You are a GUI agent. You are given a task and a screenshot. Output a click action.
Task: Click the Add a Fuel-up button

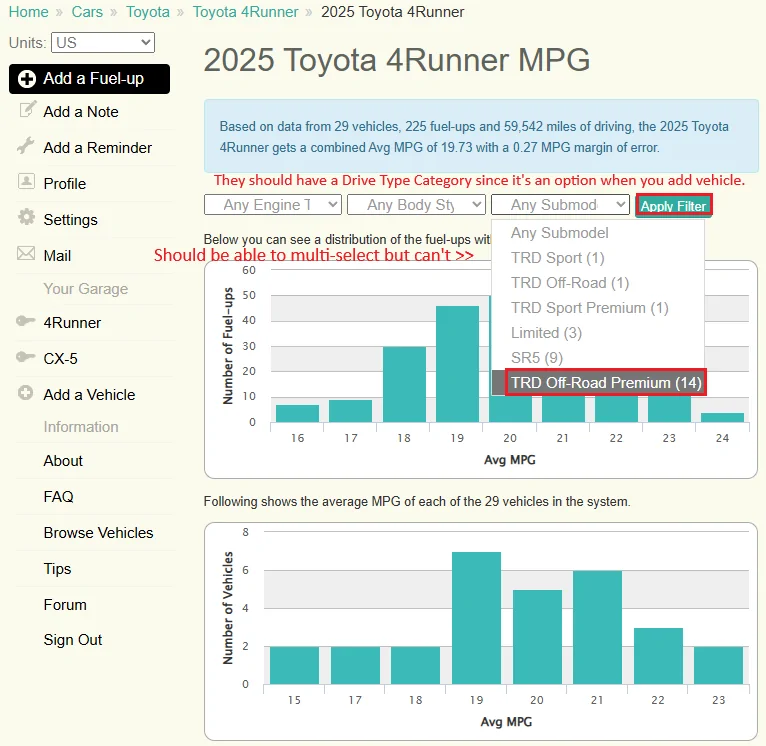89,79
